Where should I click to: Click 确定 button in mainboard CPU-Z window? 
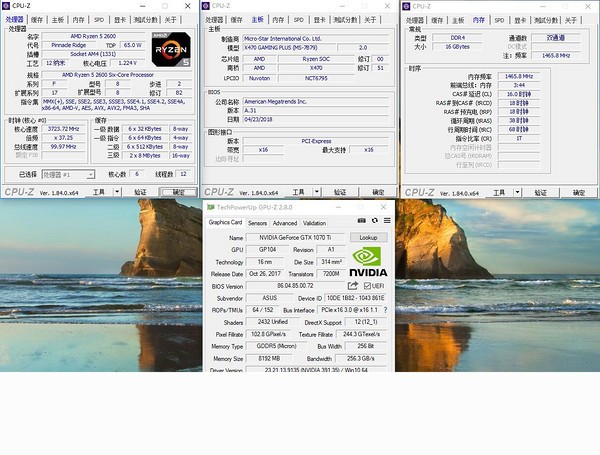pos(378,192)
